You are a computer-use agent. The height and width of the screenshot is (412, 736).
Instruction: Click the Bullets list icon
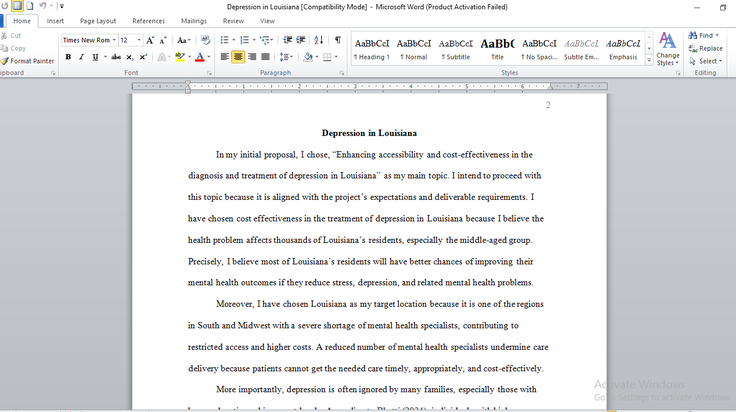[224, 40]
